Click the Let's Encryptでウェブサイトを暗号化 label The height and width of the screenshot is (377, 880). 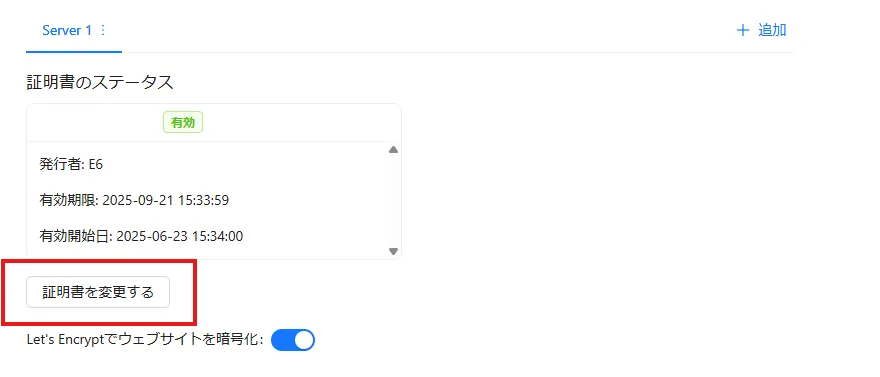(x=145, y=339)
